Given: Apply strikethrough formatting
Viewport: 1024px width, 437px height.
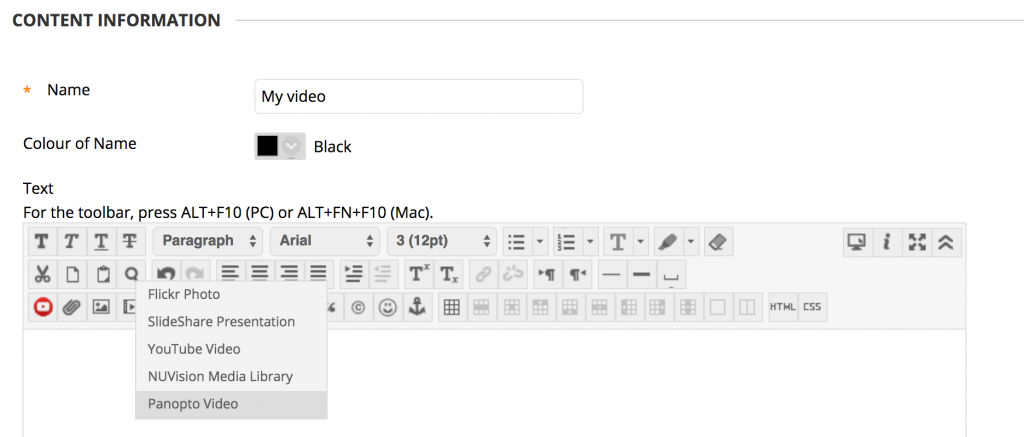Looking at the screenshot, I should tap(130, 241).
